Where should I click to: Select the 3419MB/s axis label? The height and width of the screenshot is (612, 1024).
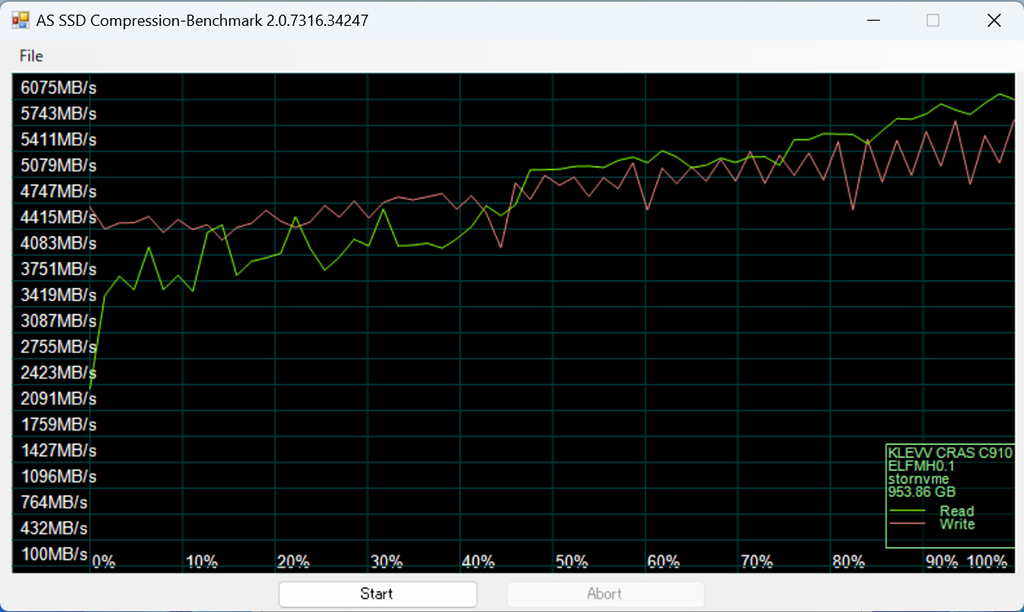point(58,295)
